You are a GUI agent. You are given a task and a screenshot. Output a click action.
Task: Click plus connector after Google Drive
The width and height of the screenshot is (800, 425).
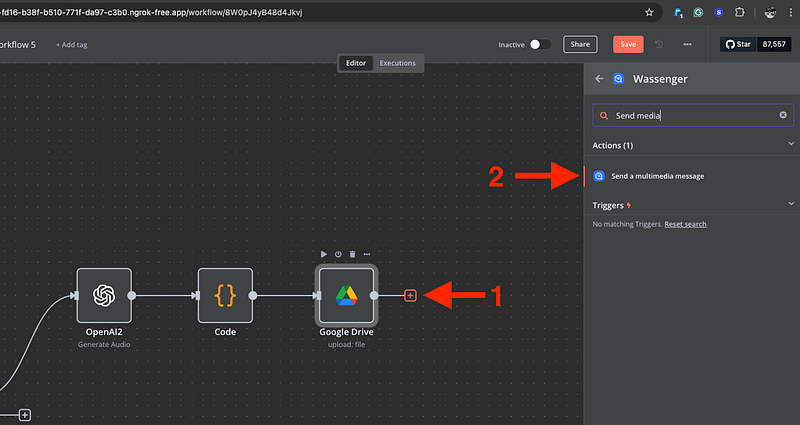[410, 295]
